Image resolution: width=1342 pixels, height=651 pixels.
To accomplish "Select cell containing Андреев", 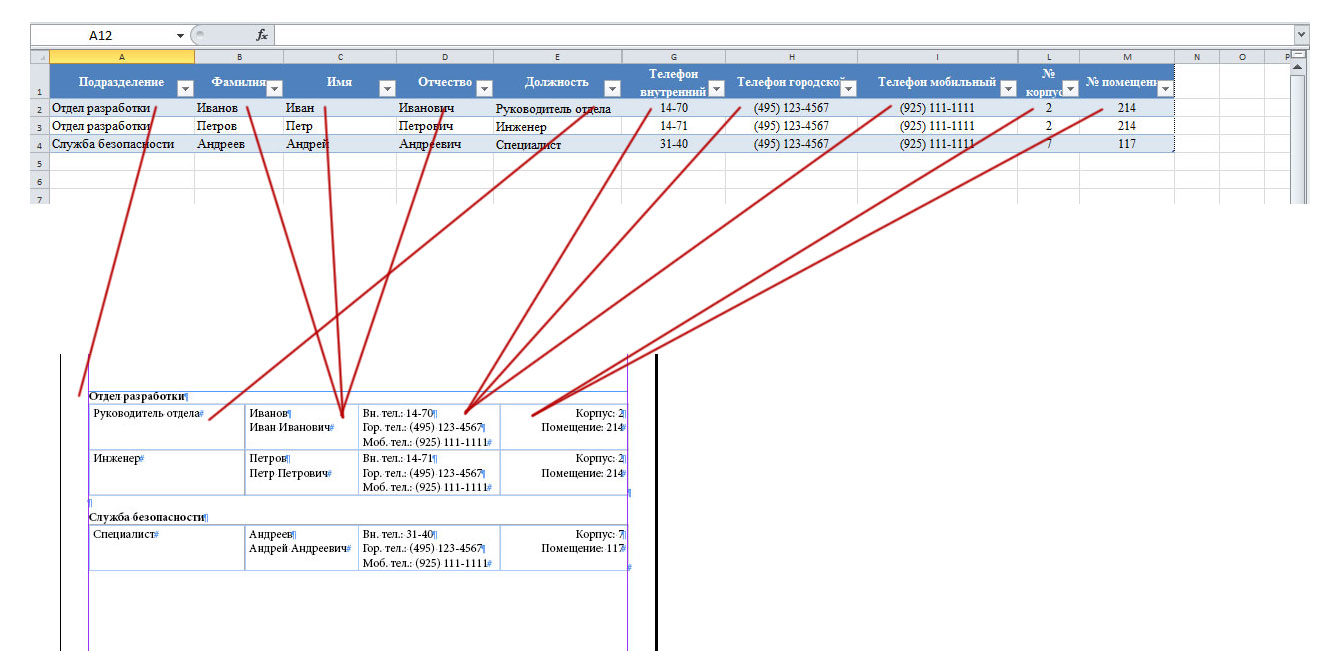I will pos(238,144).
